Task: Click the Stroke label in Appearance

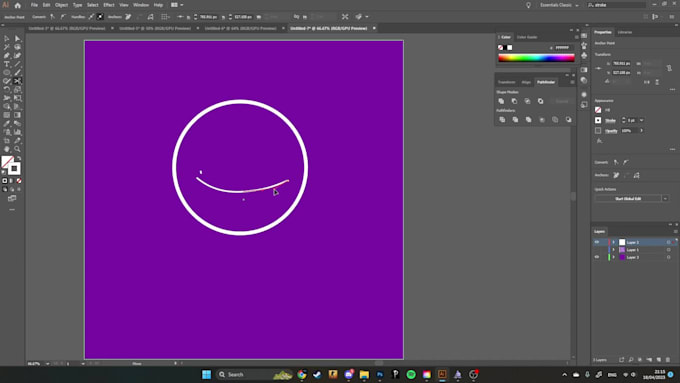Action: (610, 121)
